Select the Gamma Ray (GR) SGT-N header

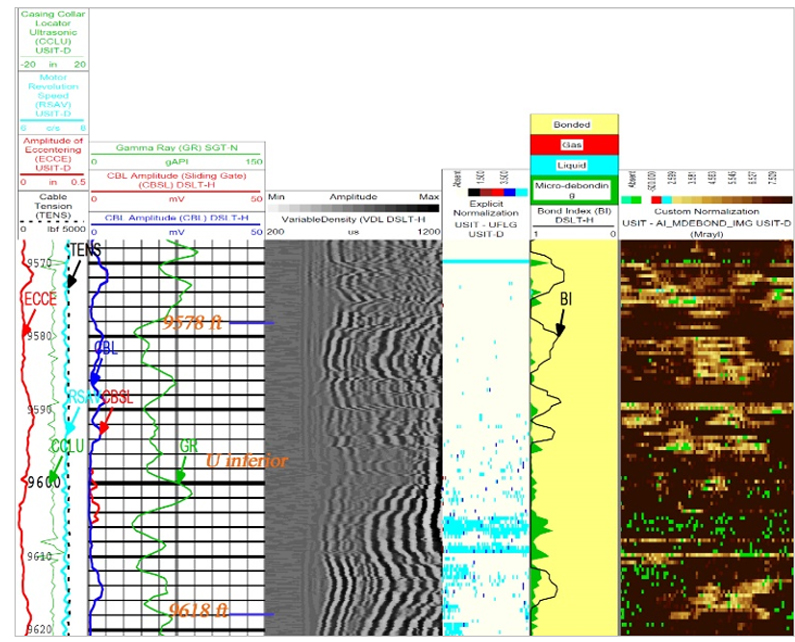[176, 148]
